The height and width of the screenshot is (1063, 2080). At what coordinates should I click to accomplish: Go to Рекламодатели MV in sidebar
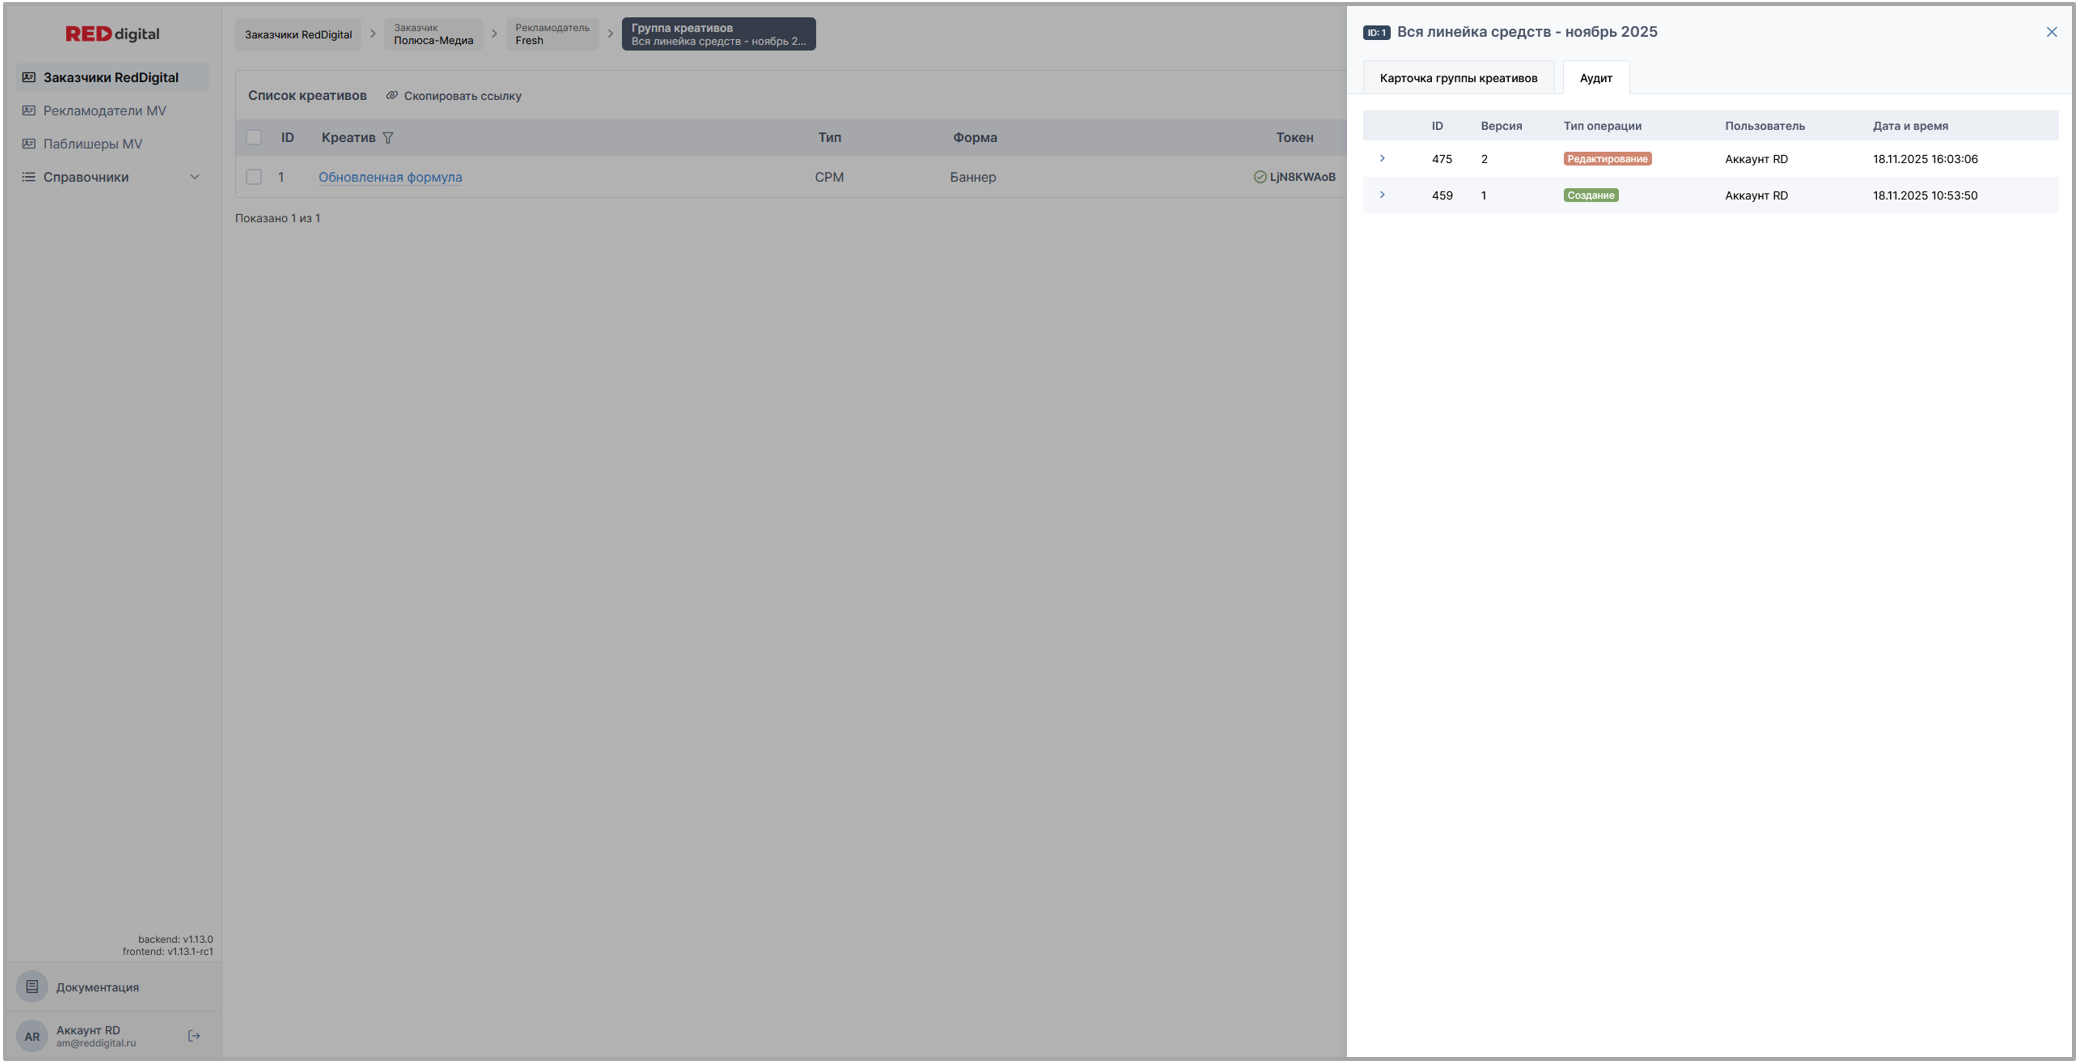104,111
